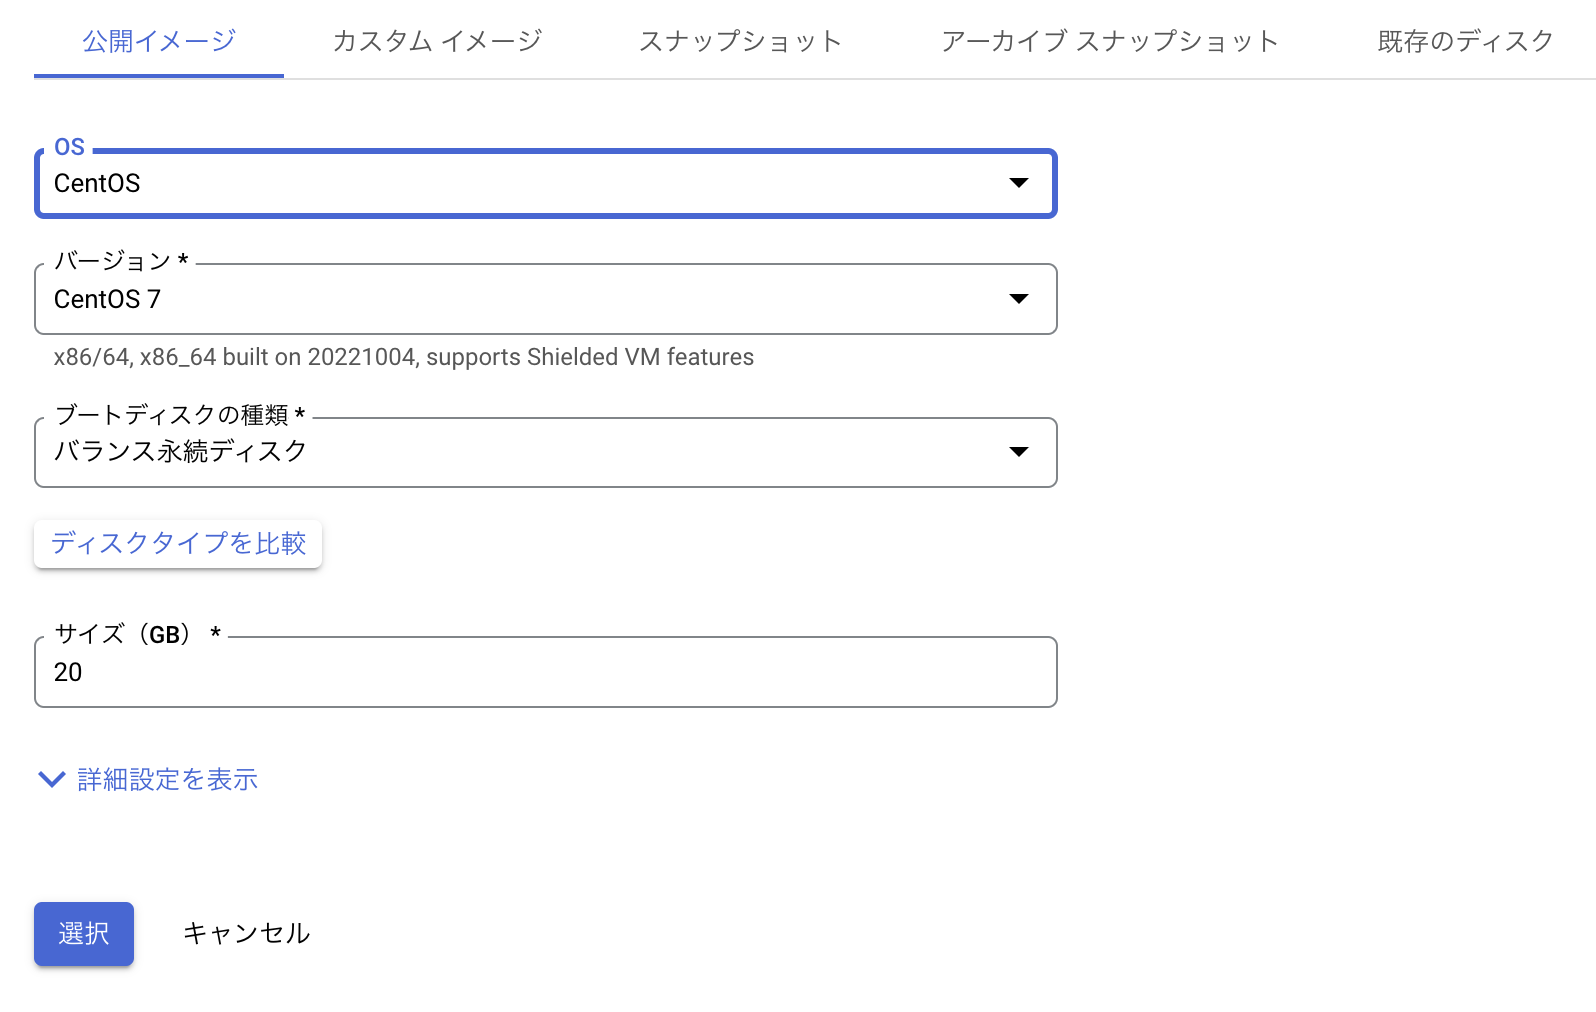Open the バージョン dropdown showing CentOS 7

coord(545,298)
